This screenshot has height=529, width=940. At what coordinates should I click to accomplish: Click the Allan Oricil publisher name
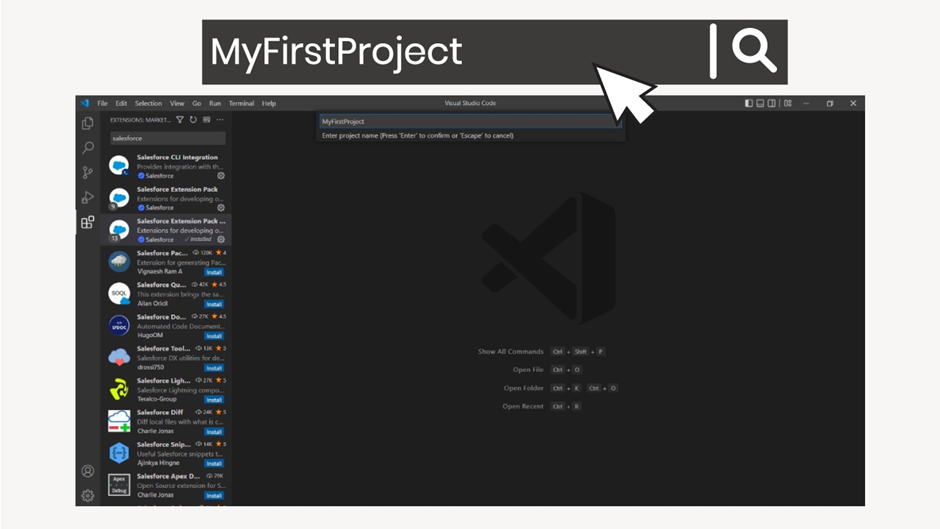coord(153,303)
